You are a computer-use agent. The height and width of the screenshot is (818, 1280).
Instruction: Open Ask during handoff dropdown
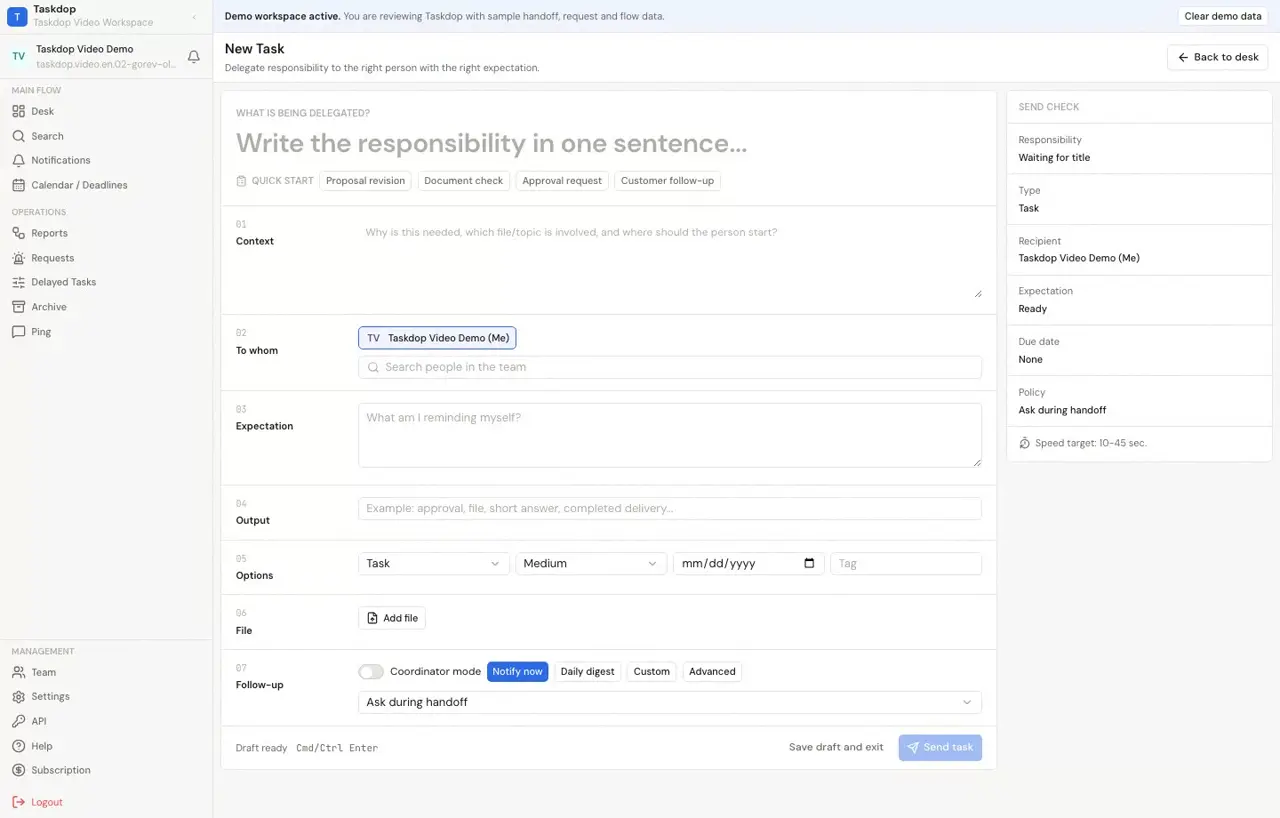(670, 702)
